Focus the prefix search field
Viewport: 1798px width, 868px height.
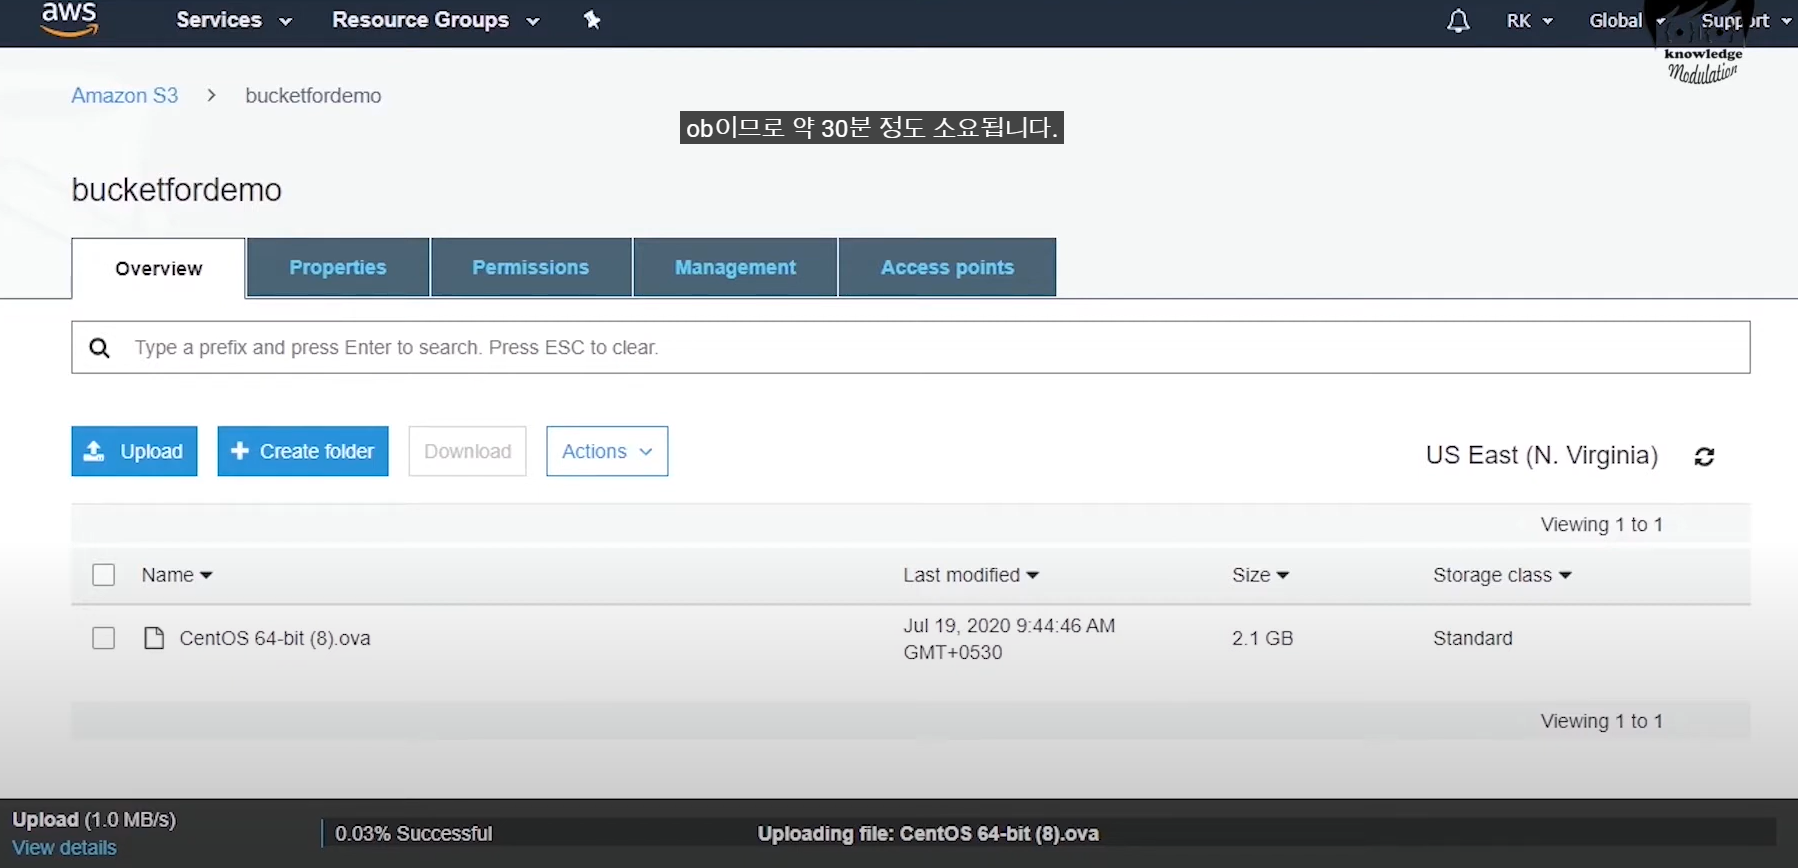coord(910,347)
